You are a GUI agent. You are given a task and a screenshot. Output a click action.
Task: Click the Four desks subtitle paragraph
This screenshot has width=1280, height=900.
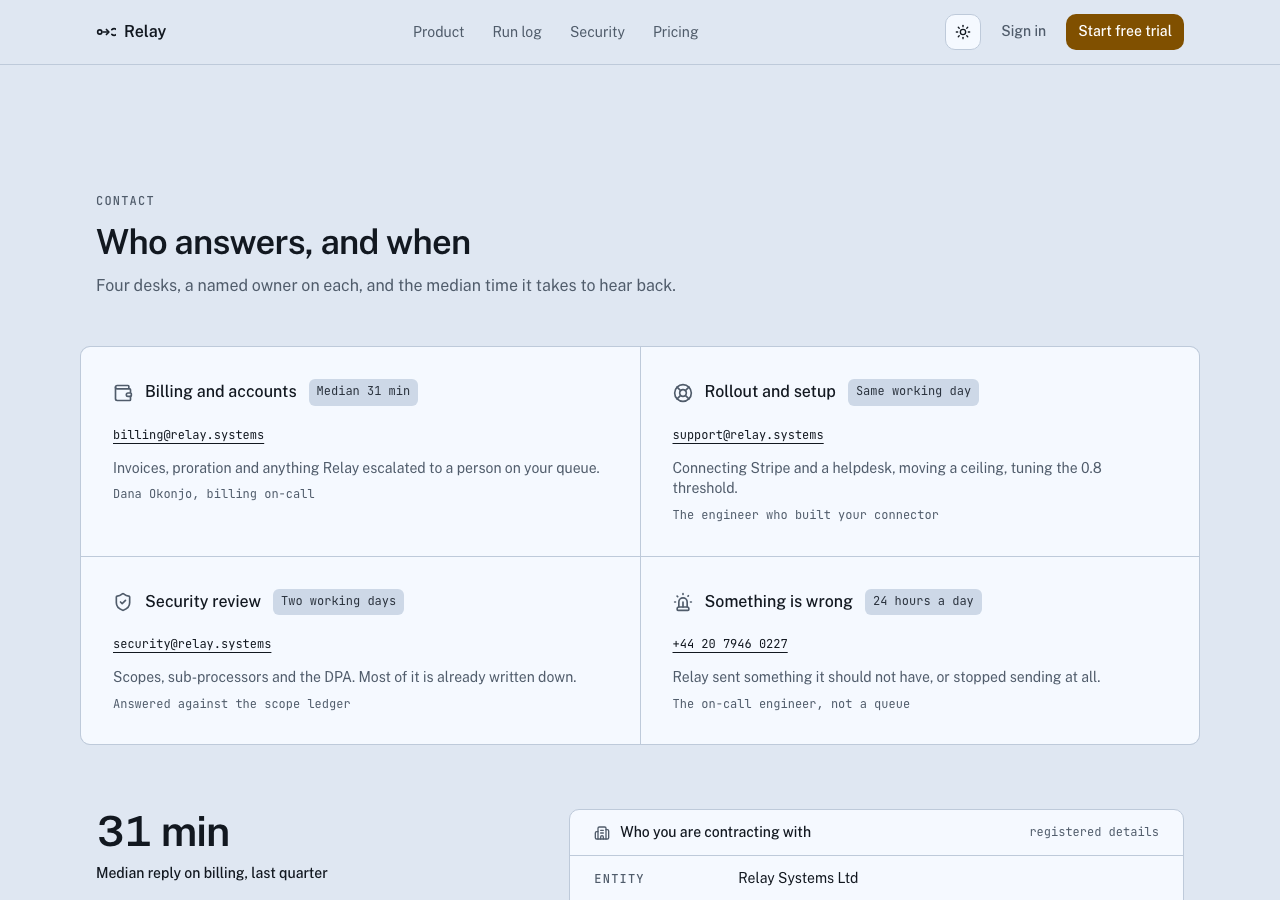[386, 286]
